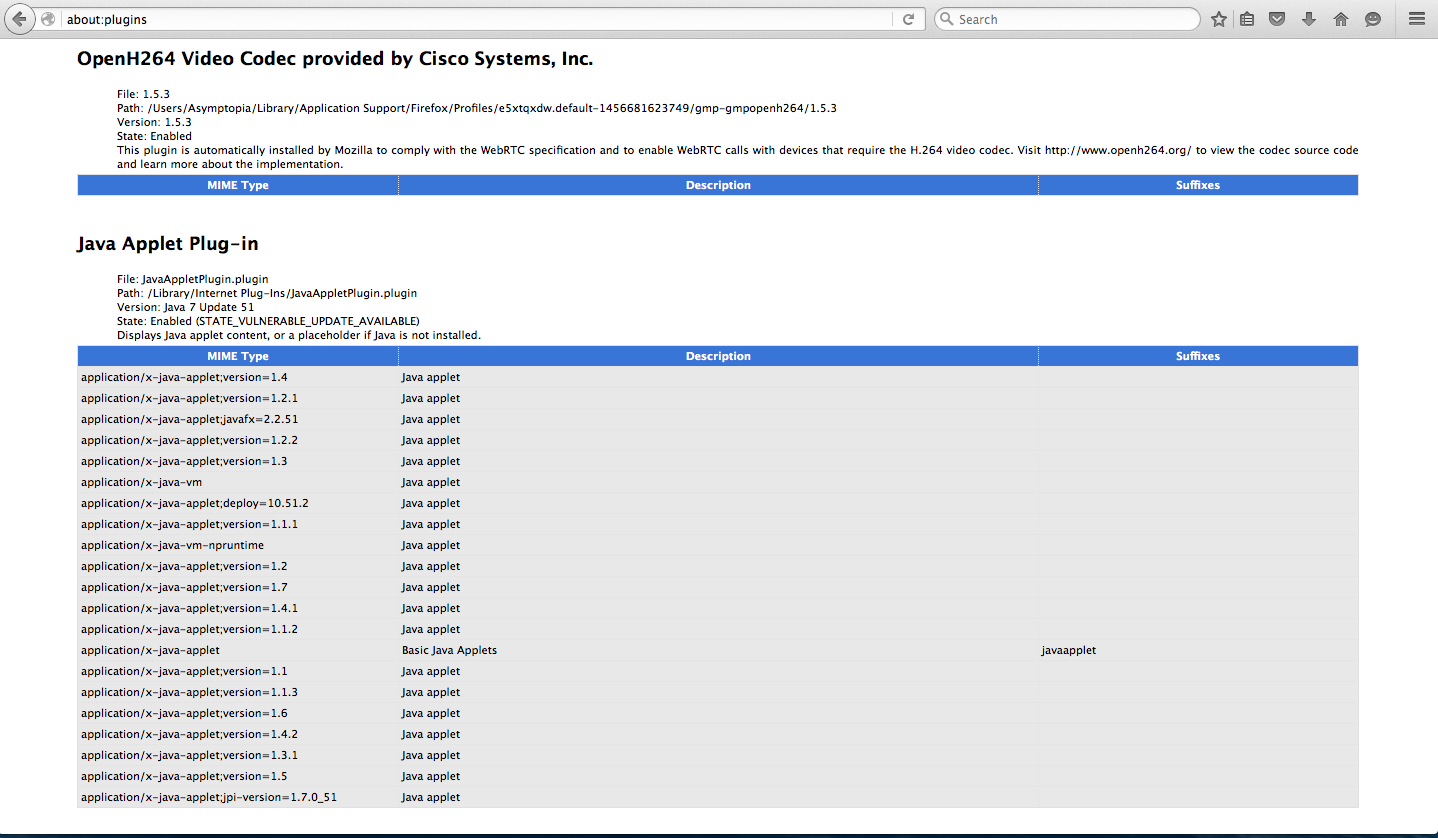
Task: Select application/x-java-applet;version=1.4.1 cell
Action: click(x=238, y=608)
